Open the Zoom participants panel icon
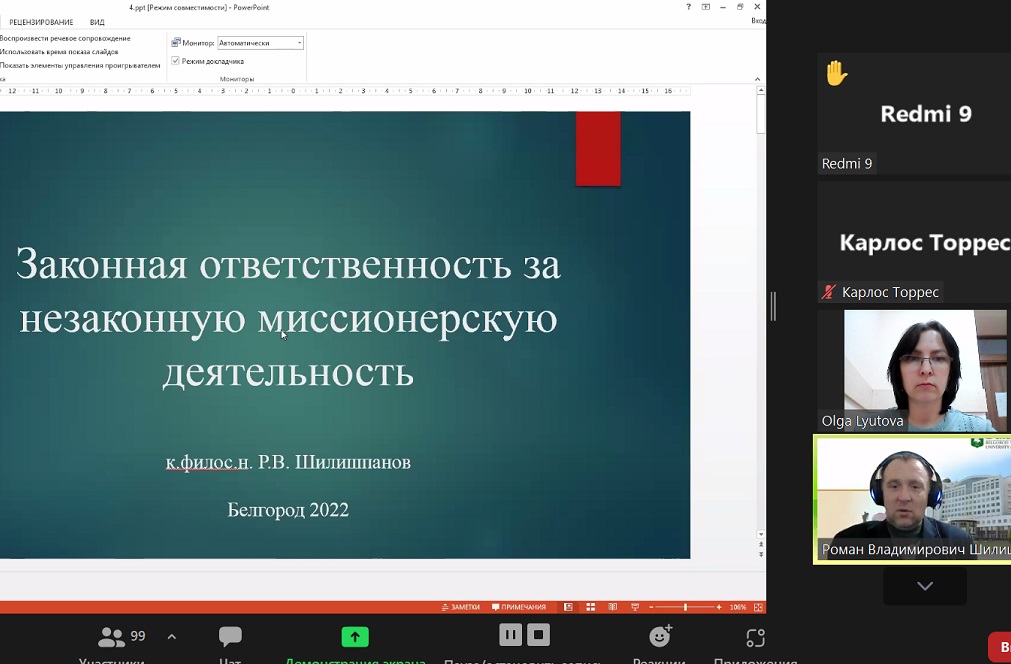The image size is (1011, 664). click(x=112, y=637)
